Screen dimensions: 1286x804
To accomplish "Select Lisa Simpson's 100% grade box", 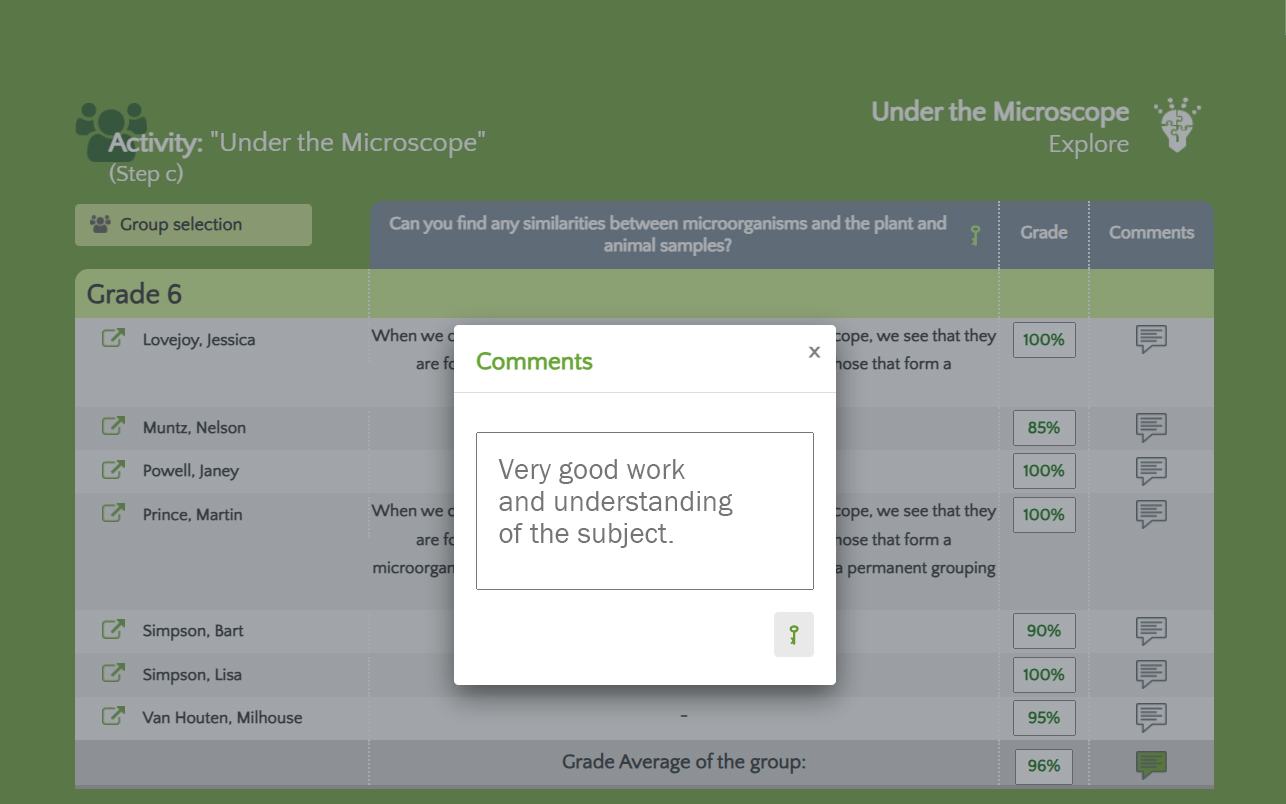I will pyautogui.click(x=1043, y=675).
